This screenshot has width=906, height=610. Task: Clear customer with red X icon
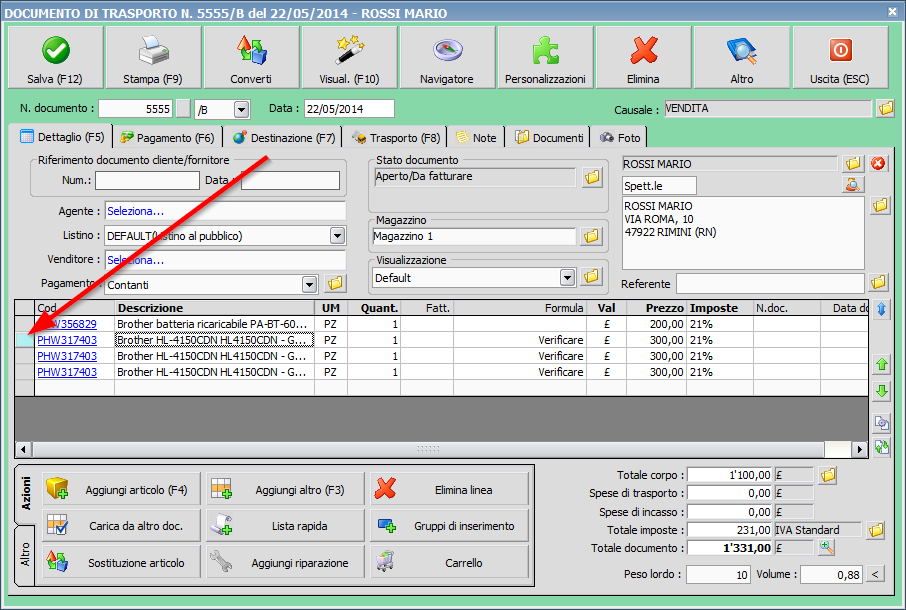coord(878,164)
